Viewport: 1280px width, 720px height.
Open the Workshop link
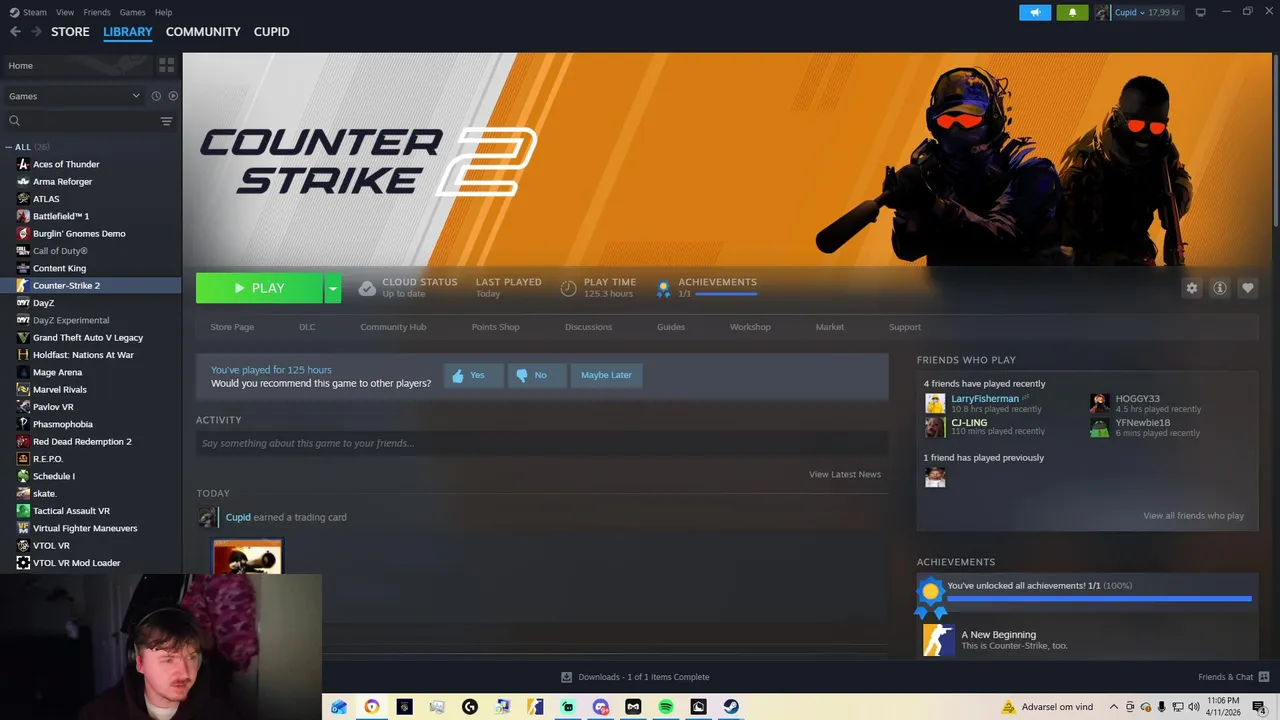tap(750, 327)
